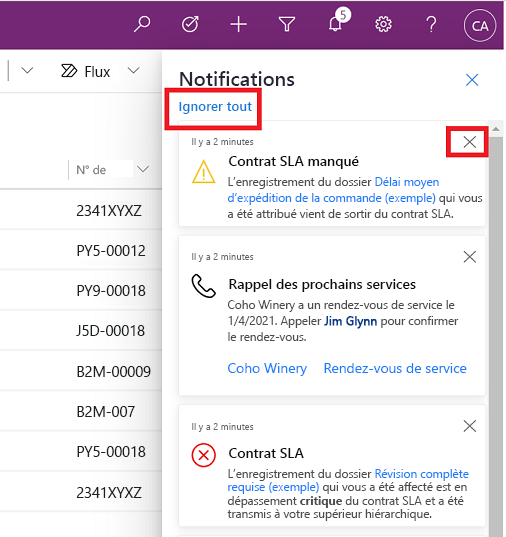This screenshot has height=537, width=506.
Task: Click the Contrat SLA manqué title
Action: coord(294,161)
